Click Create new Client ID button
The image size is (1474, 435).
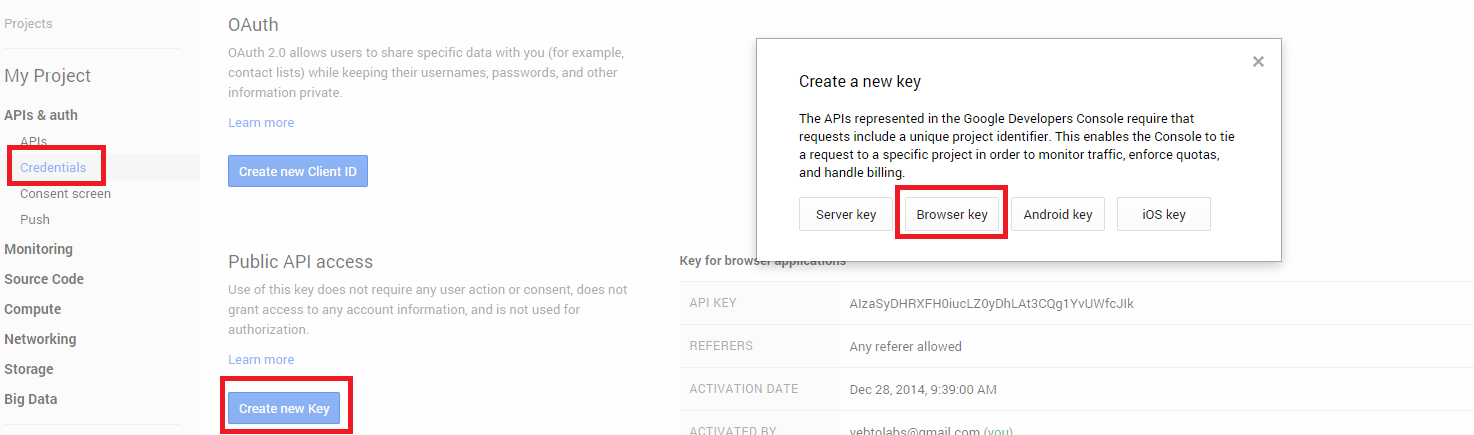tap(298, 171)
